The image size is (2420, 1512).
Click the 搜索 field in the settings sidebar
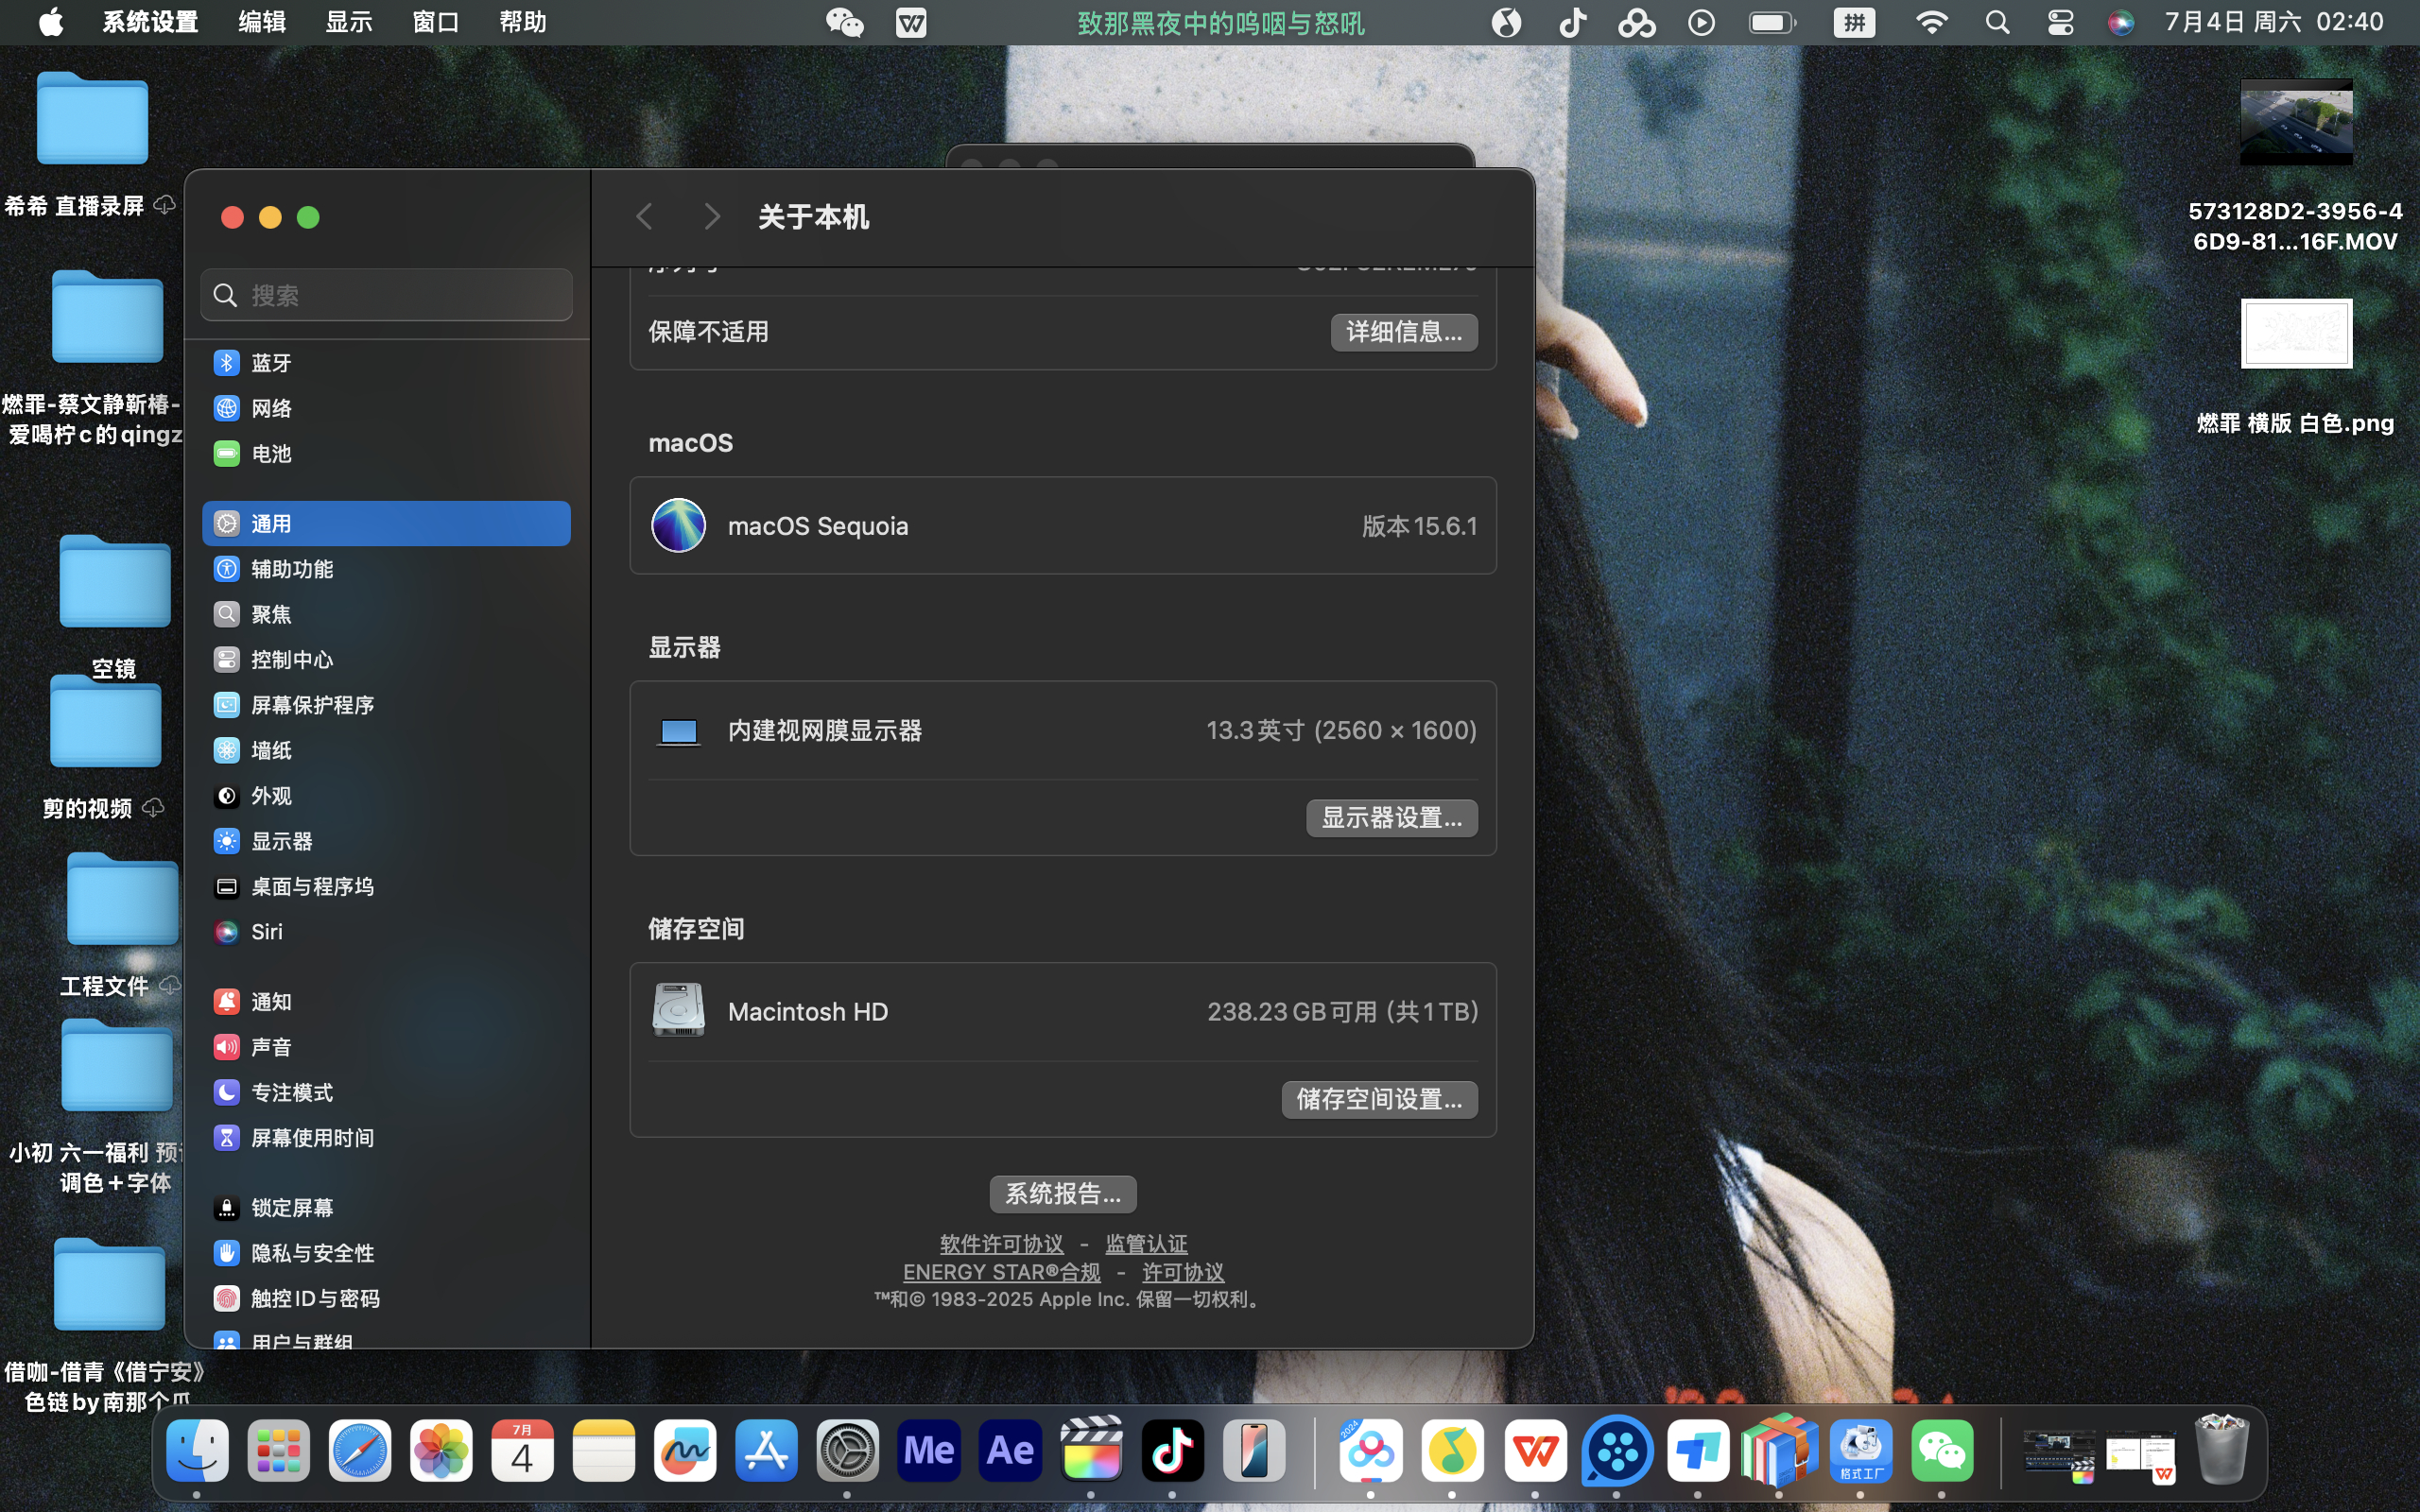(386, 295)
